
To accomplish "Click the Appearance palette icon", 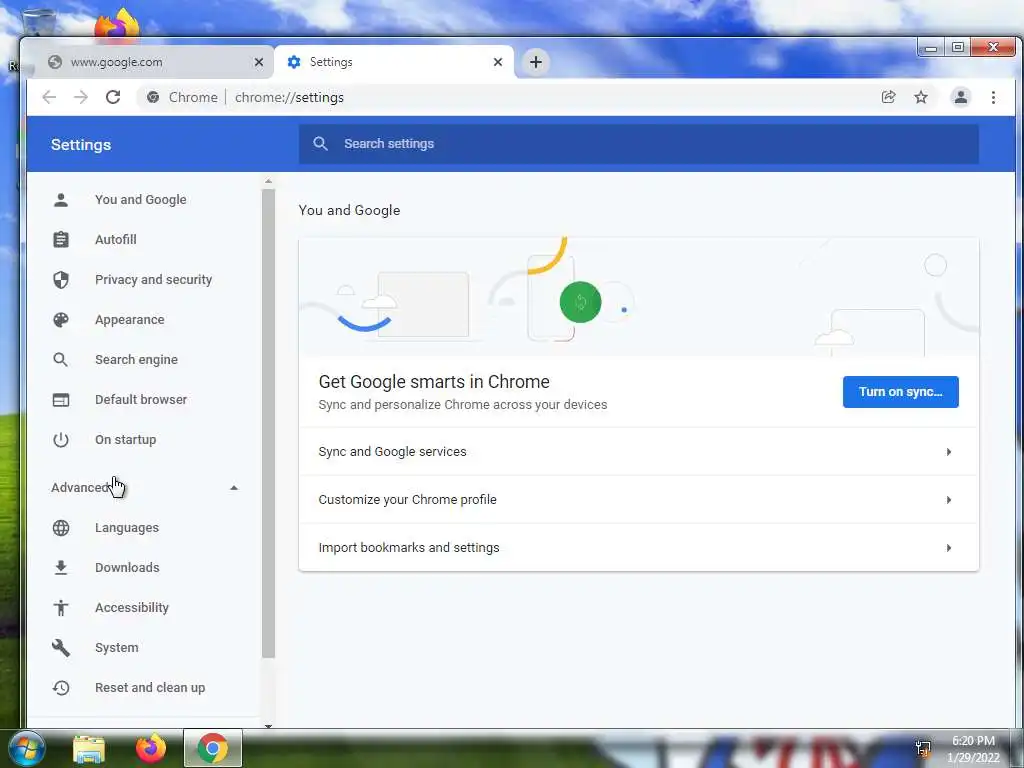I will pyautogui.click(x=61, y=320).
